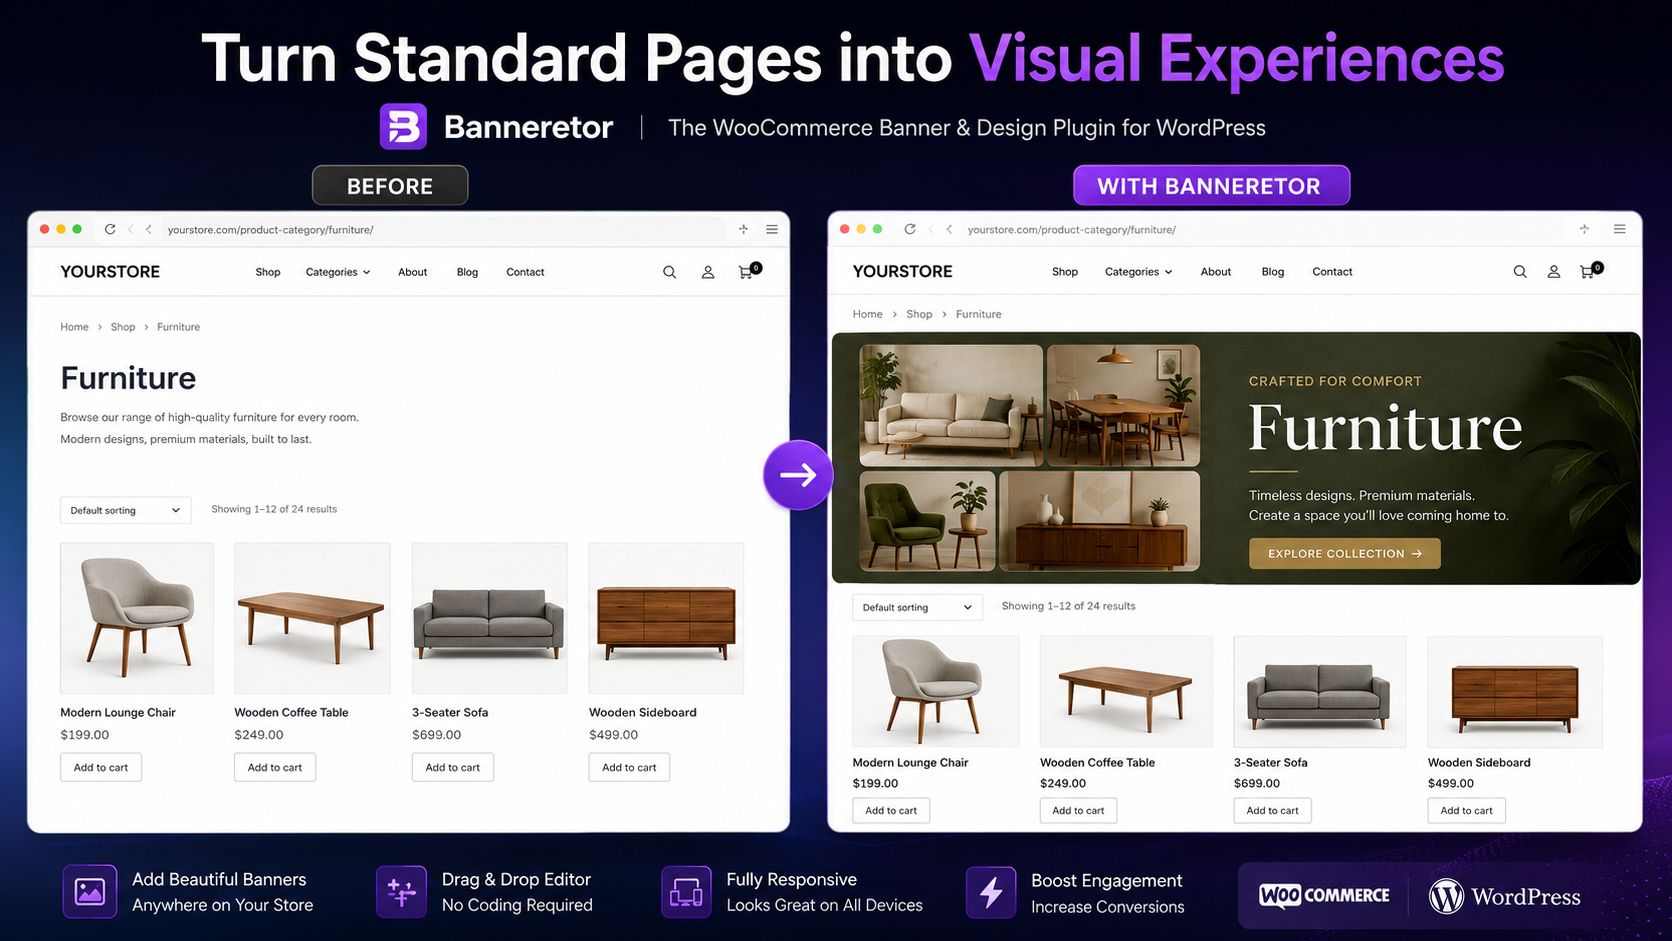This screenshot has height=941, width=1672.
Task: Open the hamburger menu in the Before browser
Action: click(x=772, y=229)
